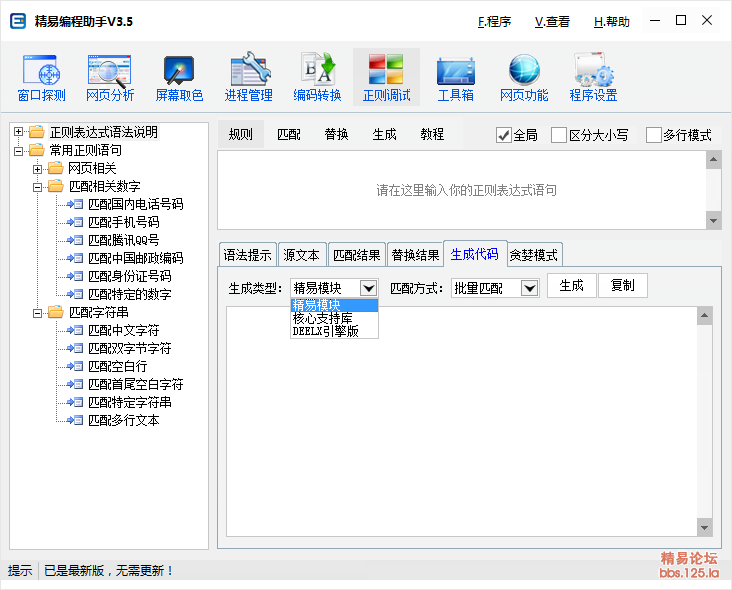Open the 语法提示 tab
This screenshot has width=732, height=590.
point(247,255)
